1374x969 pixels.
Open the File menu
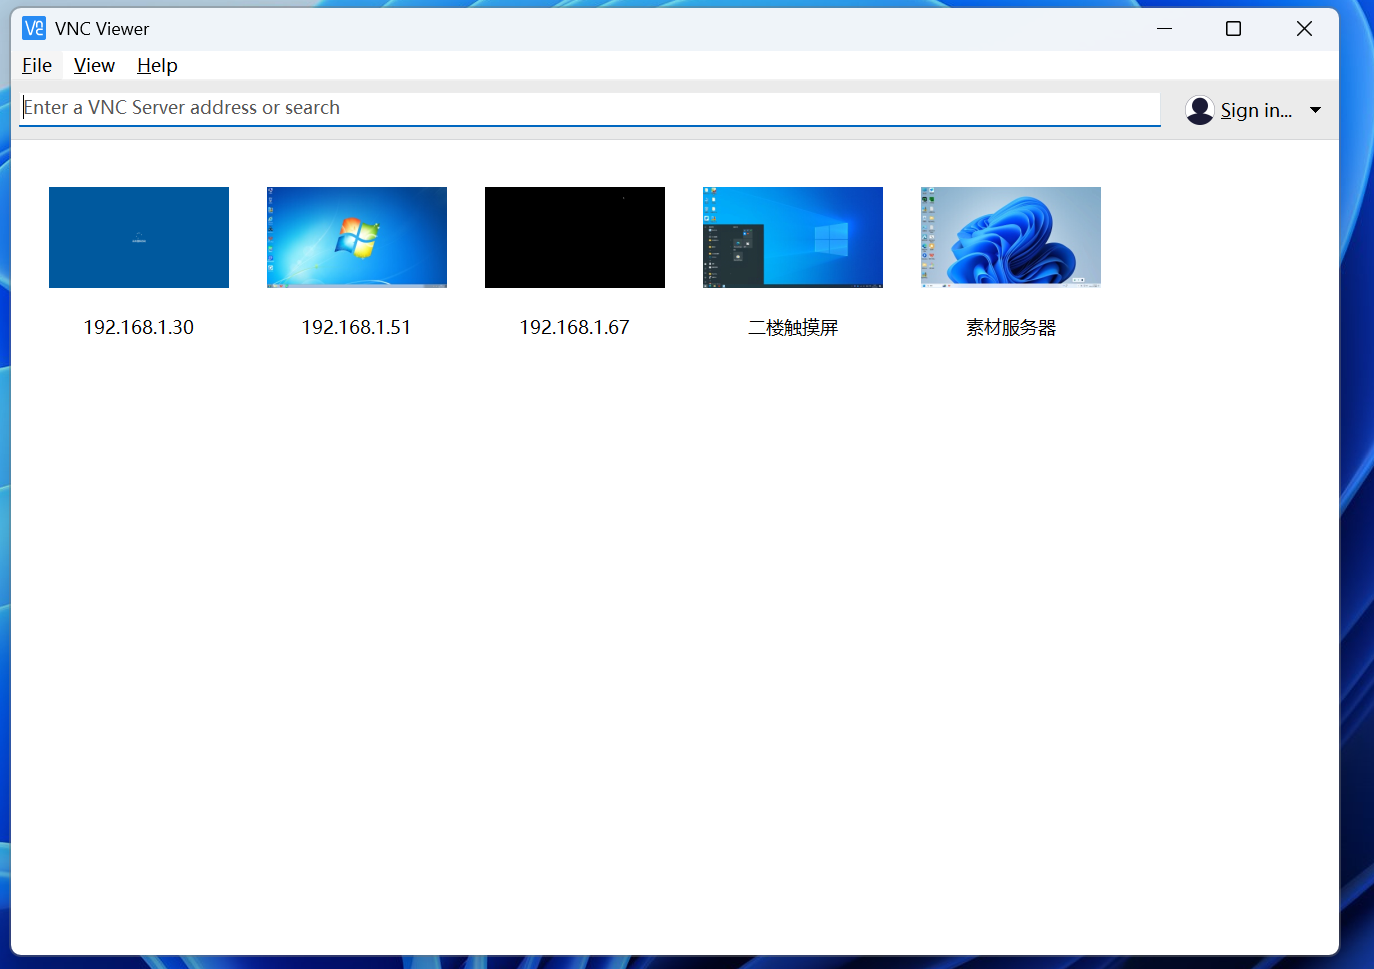click(37, 66)
